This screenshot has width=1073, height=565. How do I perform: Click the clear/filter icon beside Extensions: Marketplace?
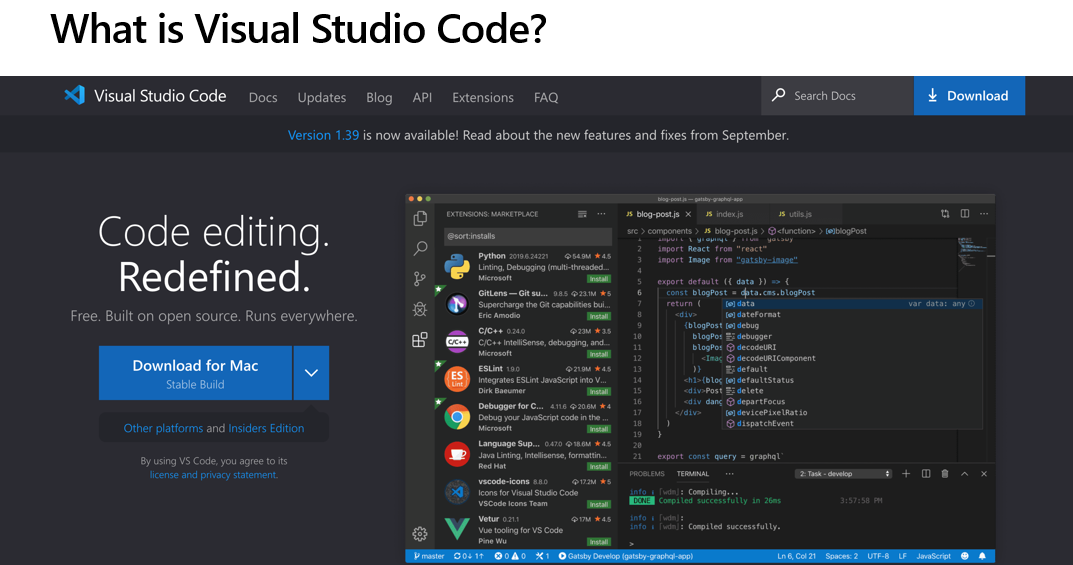point(582,214)
